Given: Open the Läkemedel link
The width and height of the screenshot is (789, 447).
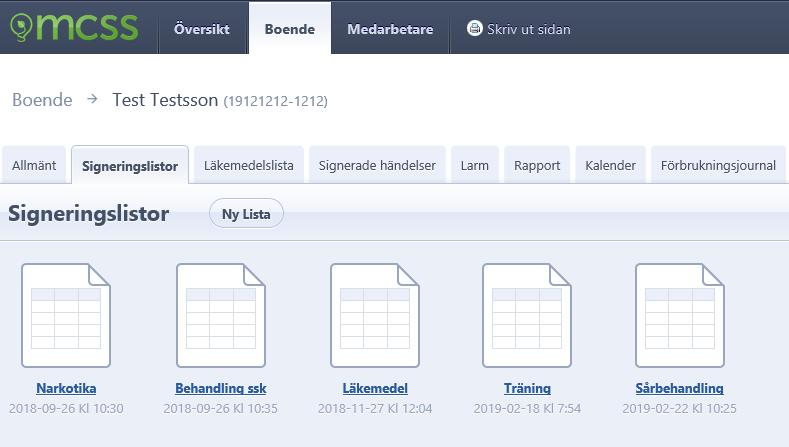Looking at the screenshot, I should (x=375, y=388).
